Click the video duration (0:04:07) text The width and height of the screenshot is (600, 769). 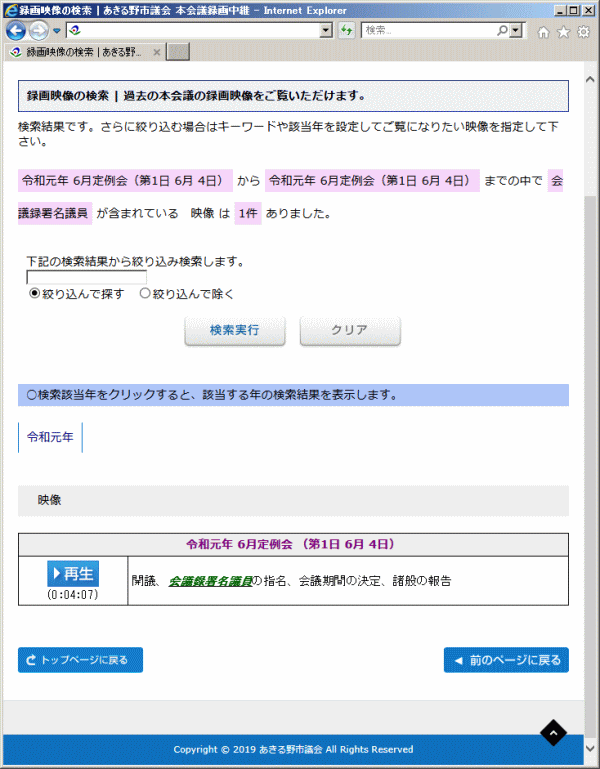pyautogui.click(x=73, y=594)
